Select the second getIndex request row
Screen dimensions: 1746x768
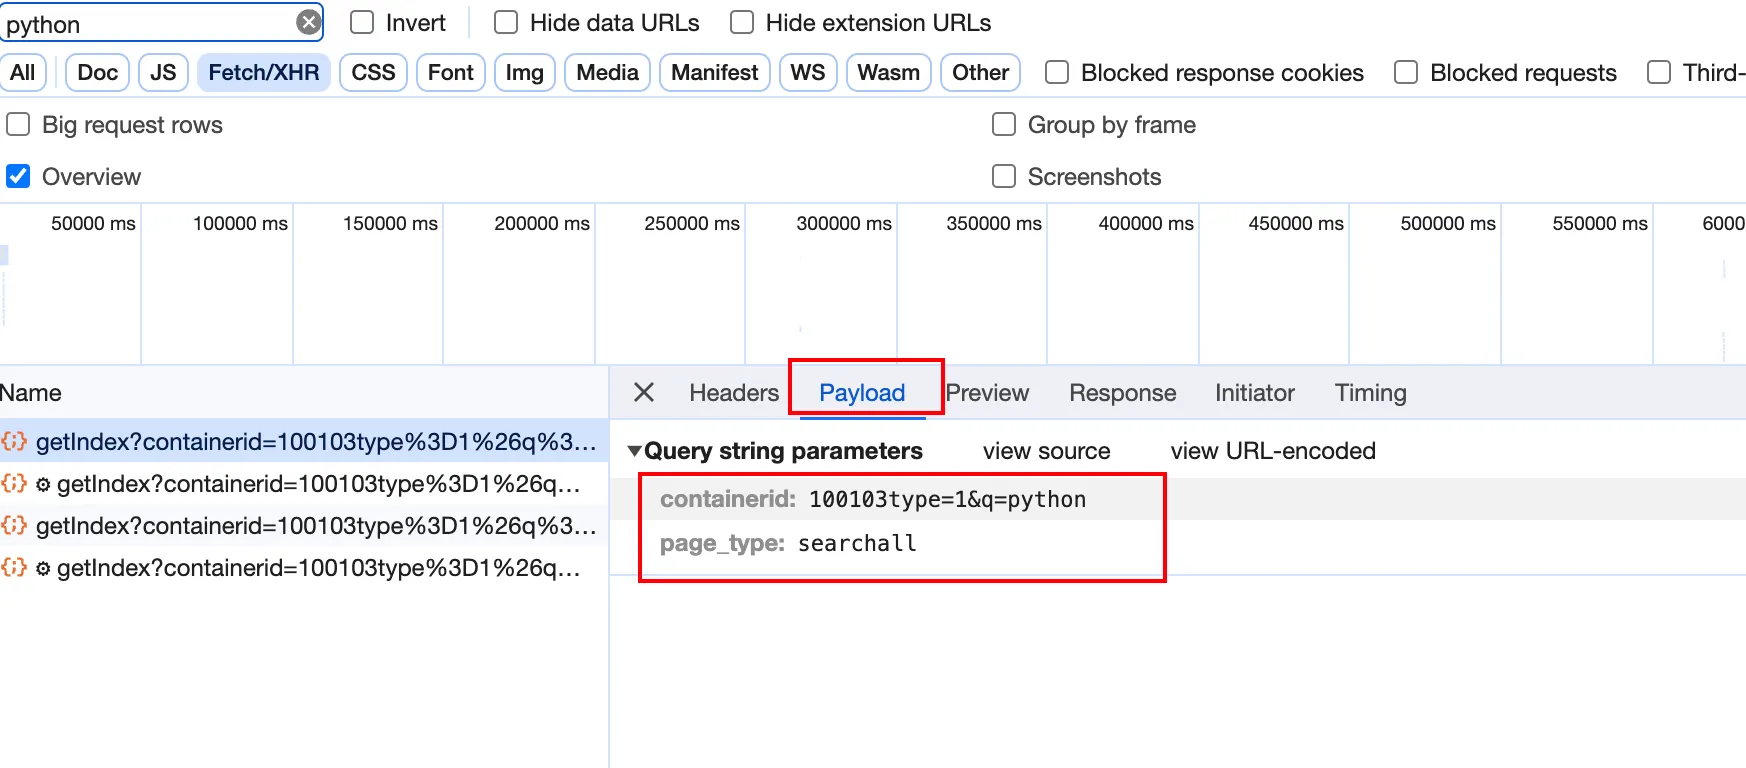click(304, 483)
